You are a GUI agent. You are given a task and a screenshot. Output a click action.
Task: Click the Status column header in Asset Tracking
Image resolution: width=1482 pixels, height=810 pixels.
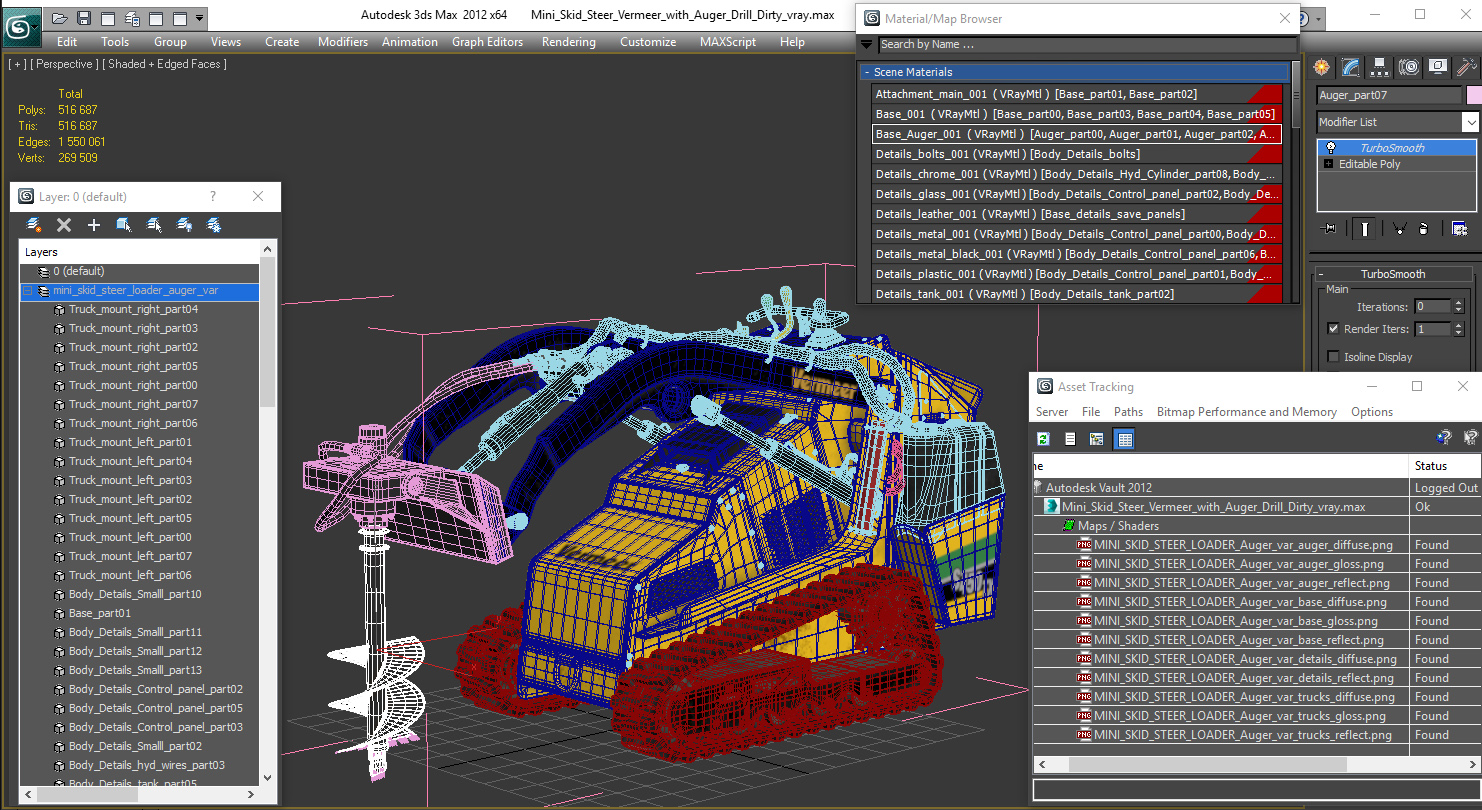[1444, 466]
